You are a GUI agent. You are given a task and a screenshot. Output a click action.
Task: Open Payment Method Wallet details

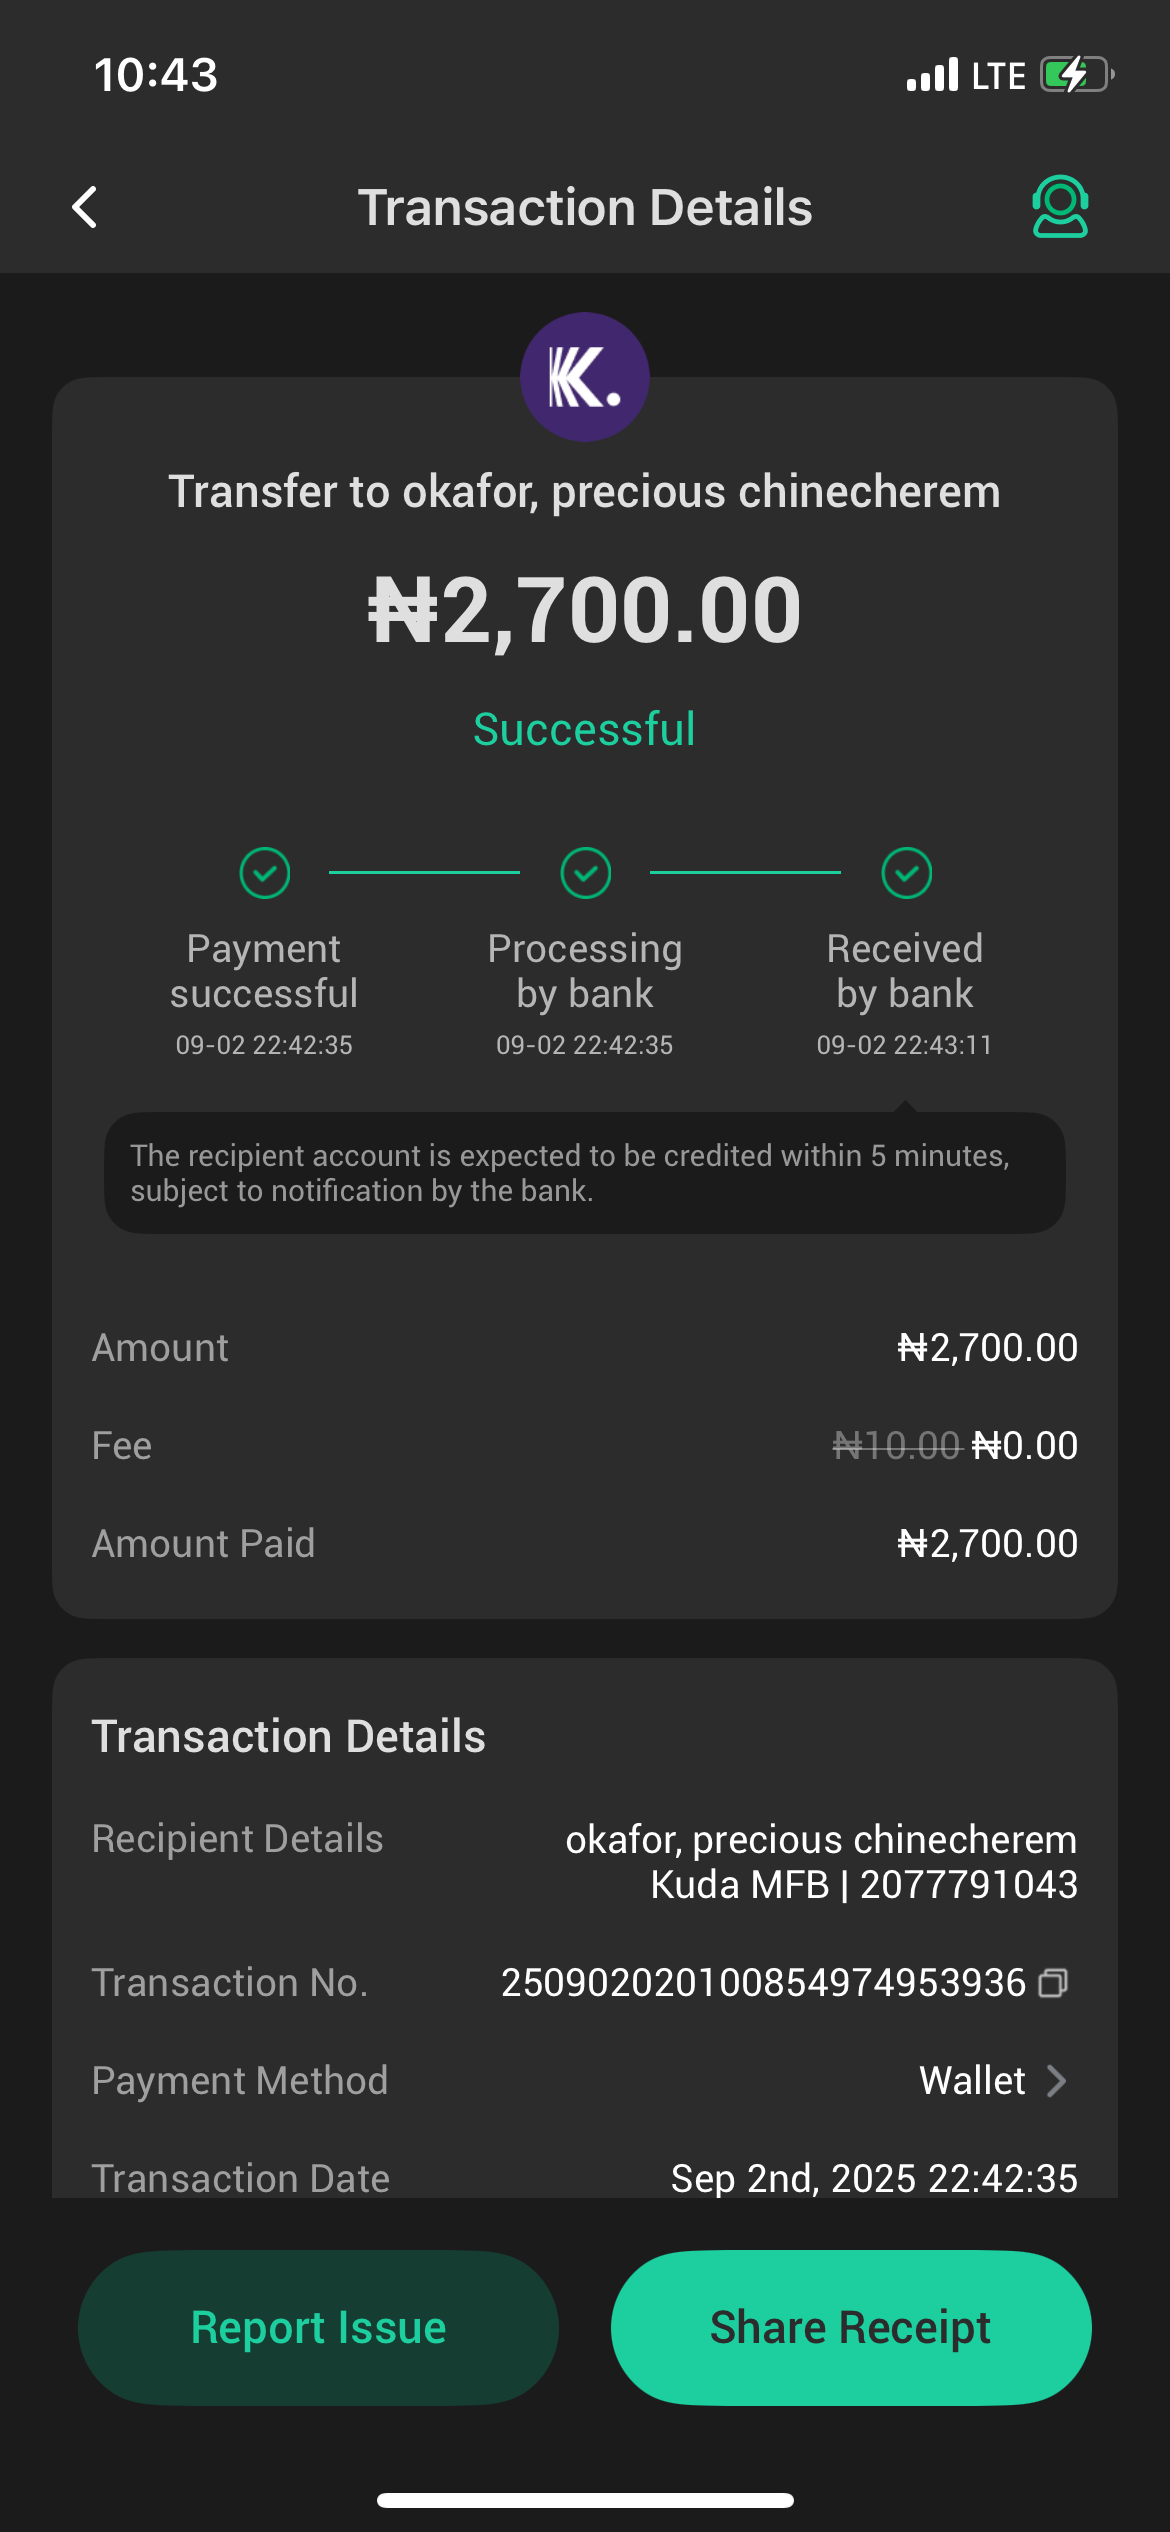[973, 2081]
